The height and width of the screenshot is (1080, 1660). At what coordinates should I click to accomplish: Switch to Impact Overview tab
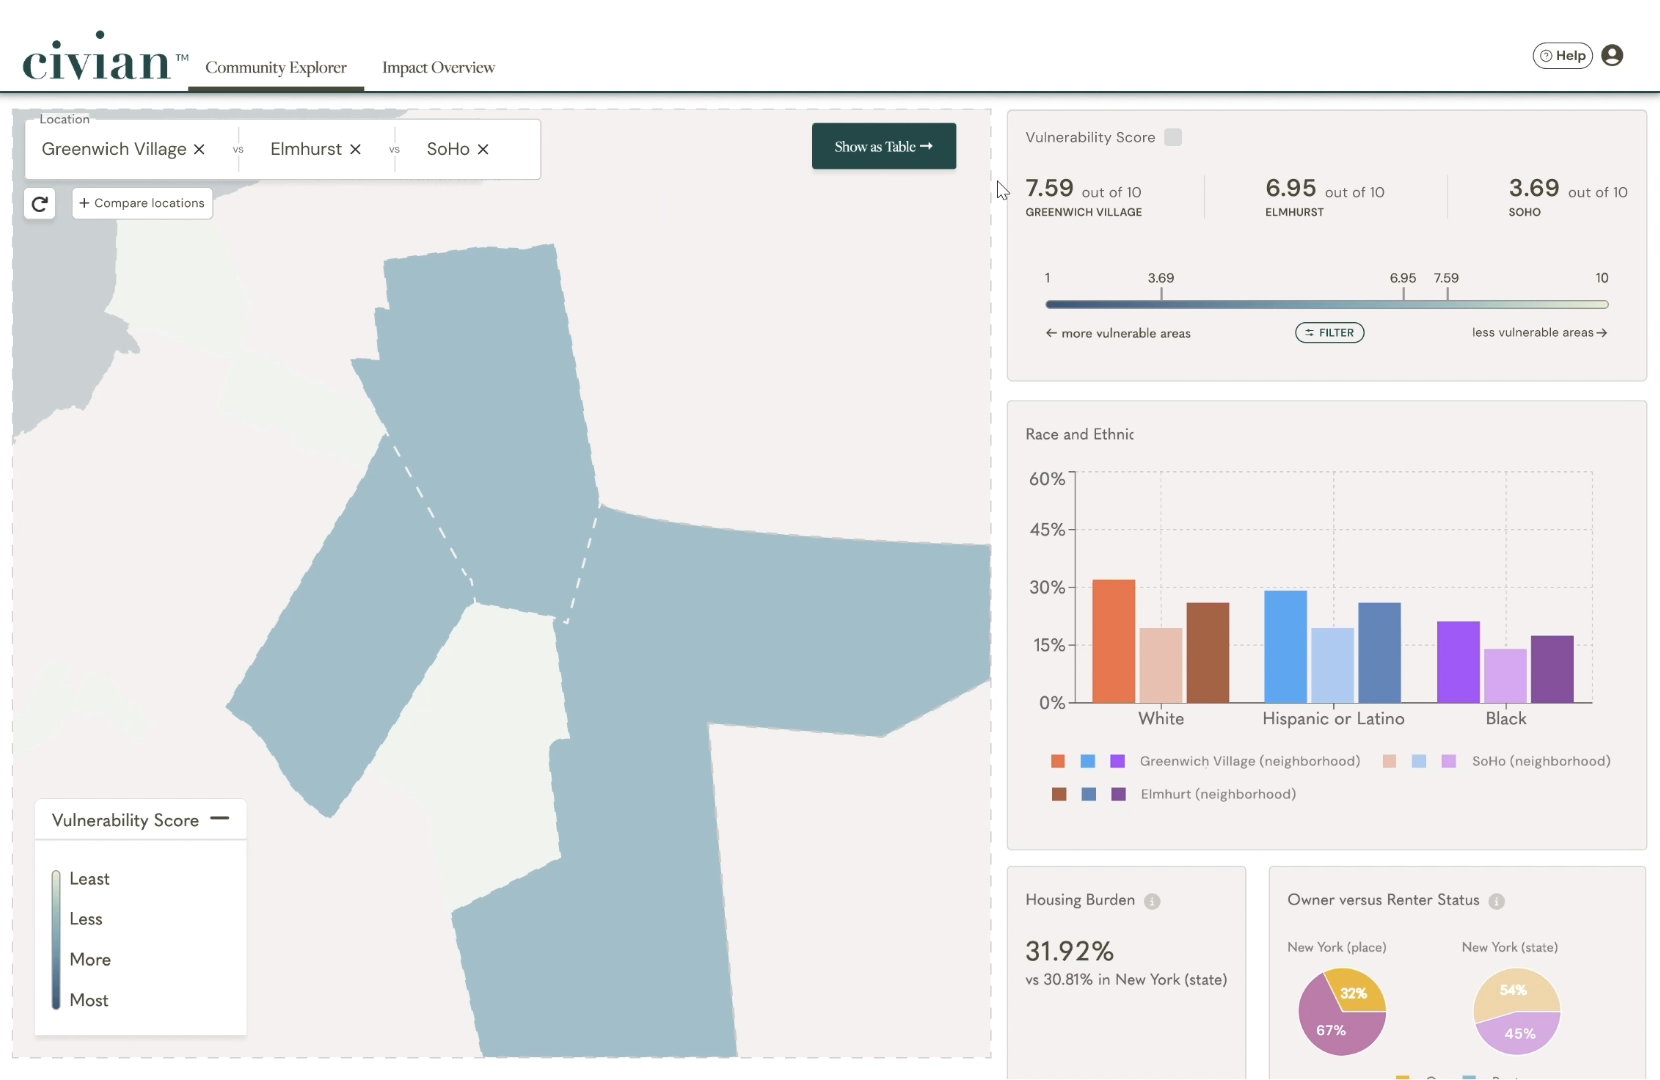click(x=438, y=67)
